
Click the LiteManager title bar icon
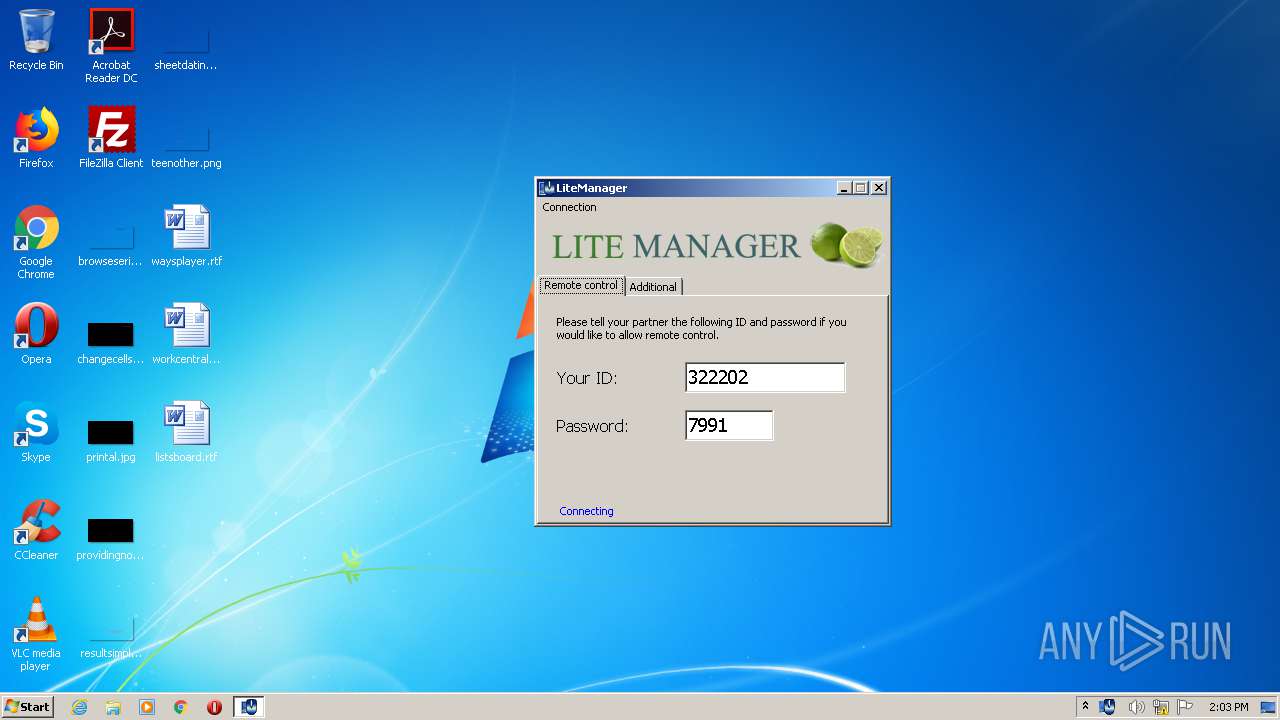(x=547, y=188)
